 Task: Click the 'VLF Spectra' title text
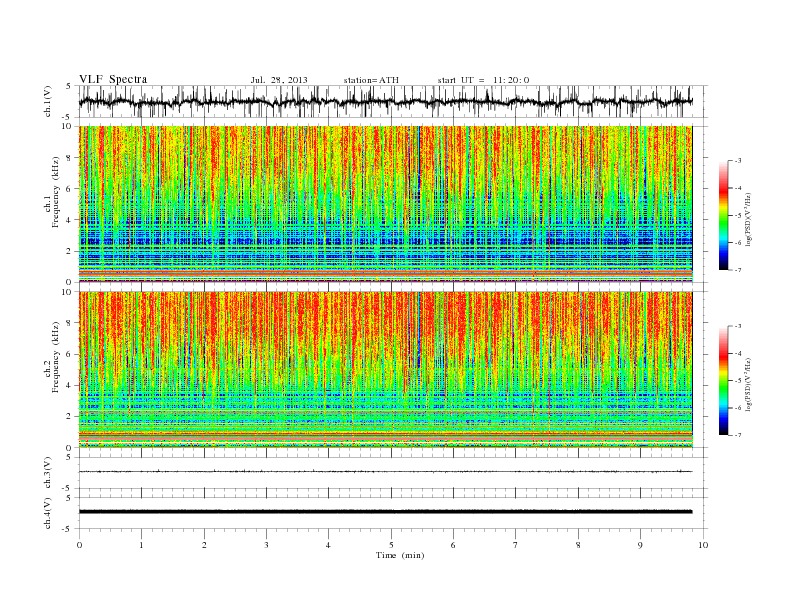113,79
